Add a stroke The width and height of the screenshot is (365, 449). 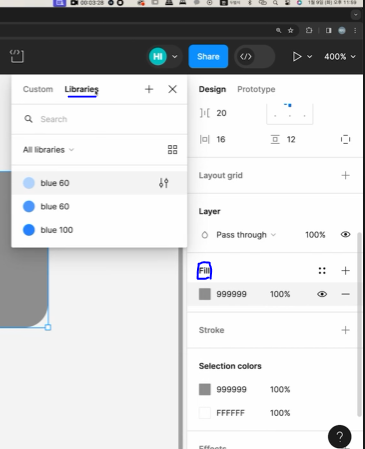point(346,330)
